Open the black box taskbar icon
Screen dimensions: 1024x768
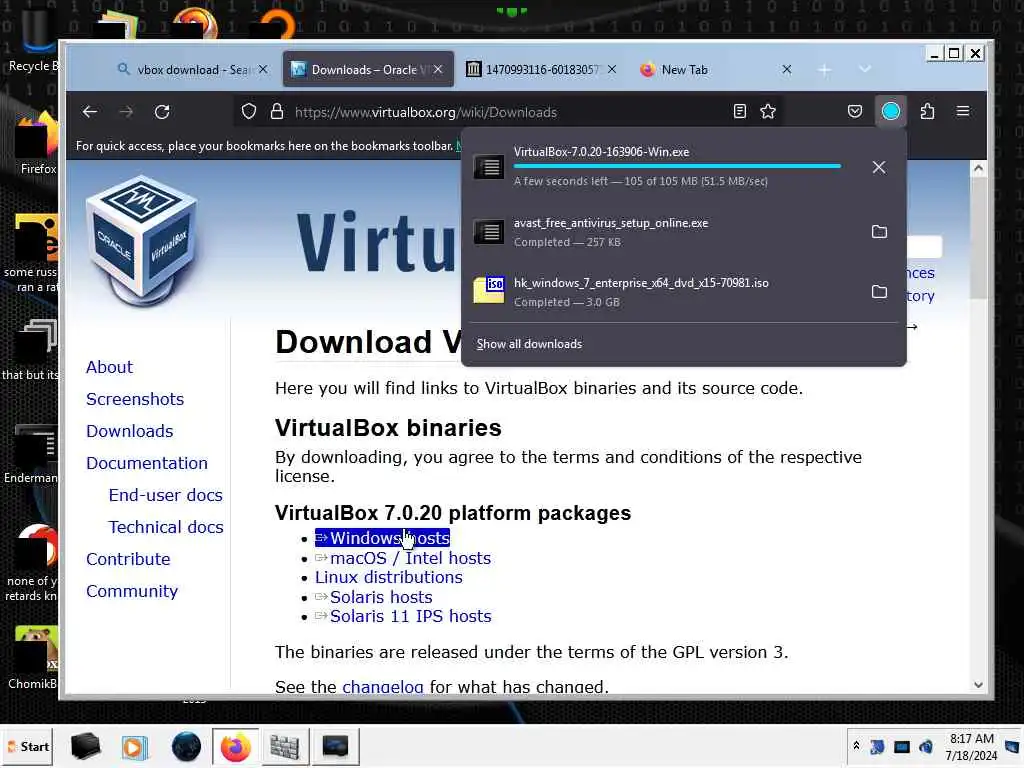tap(85, 746)
